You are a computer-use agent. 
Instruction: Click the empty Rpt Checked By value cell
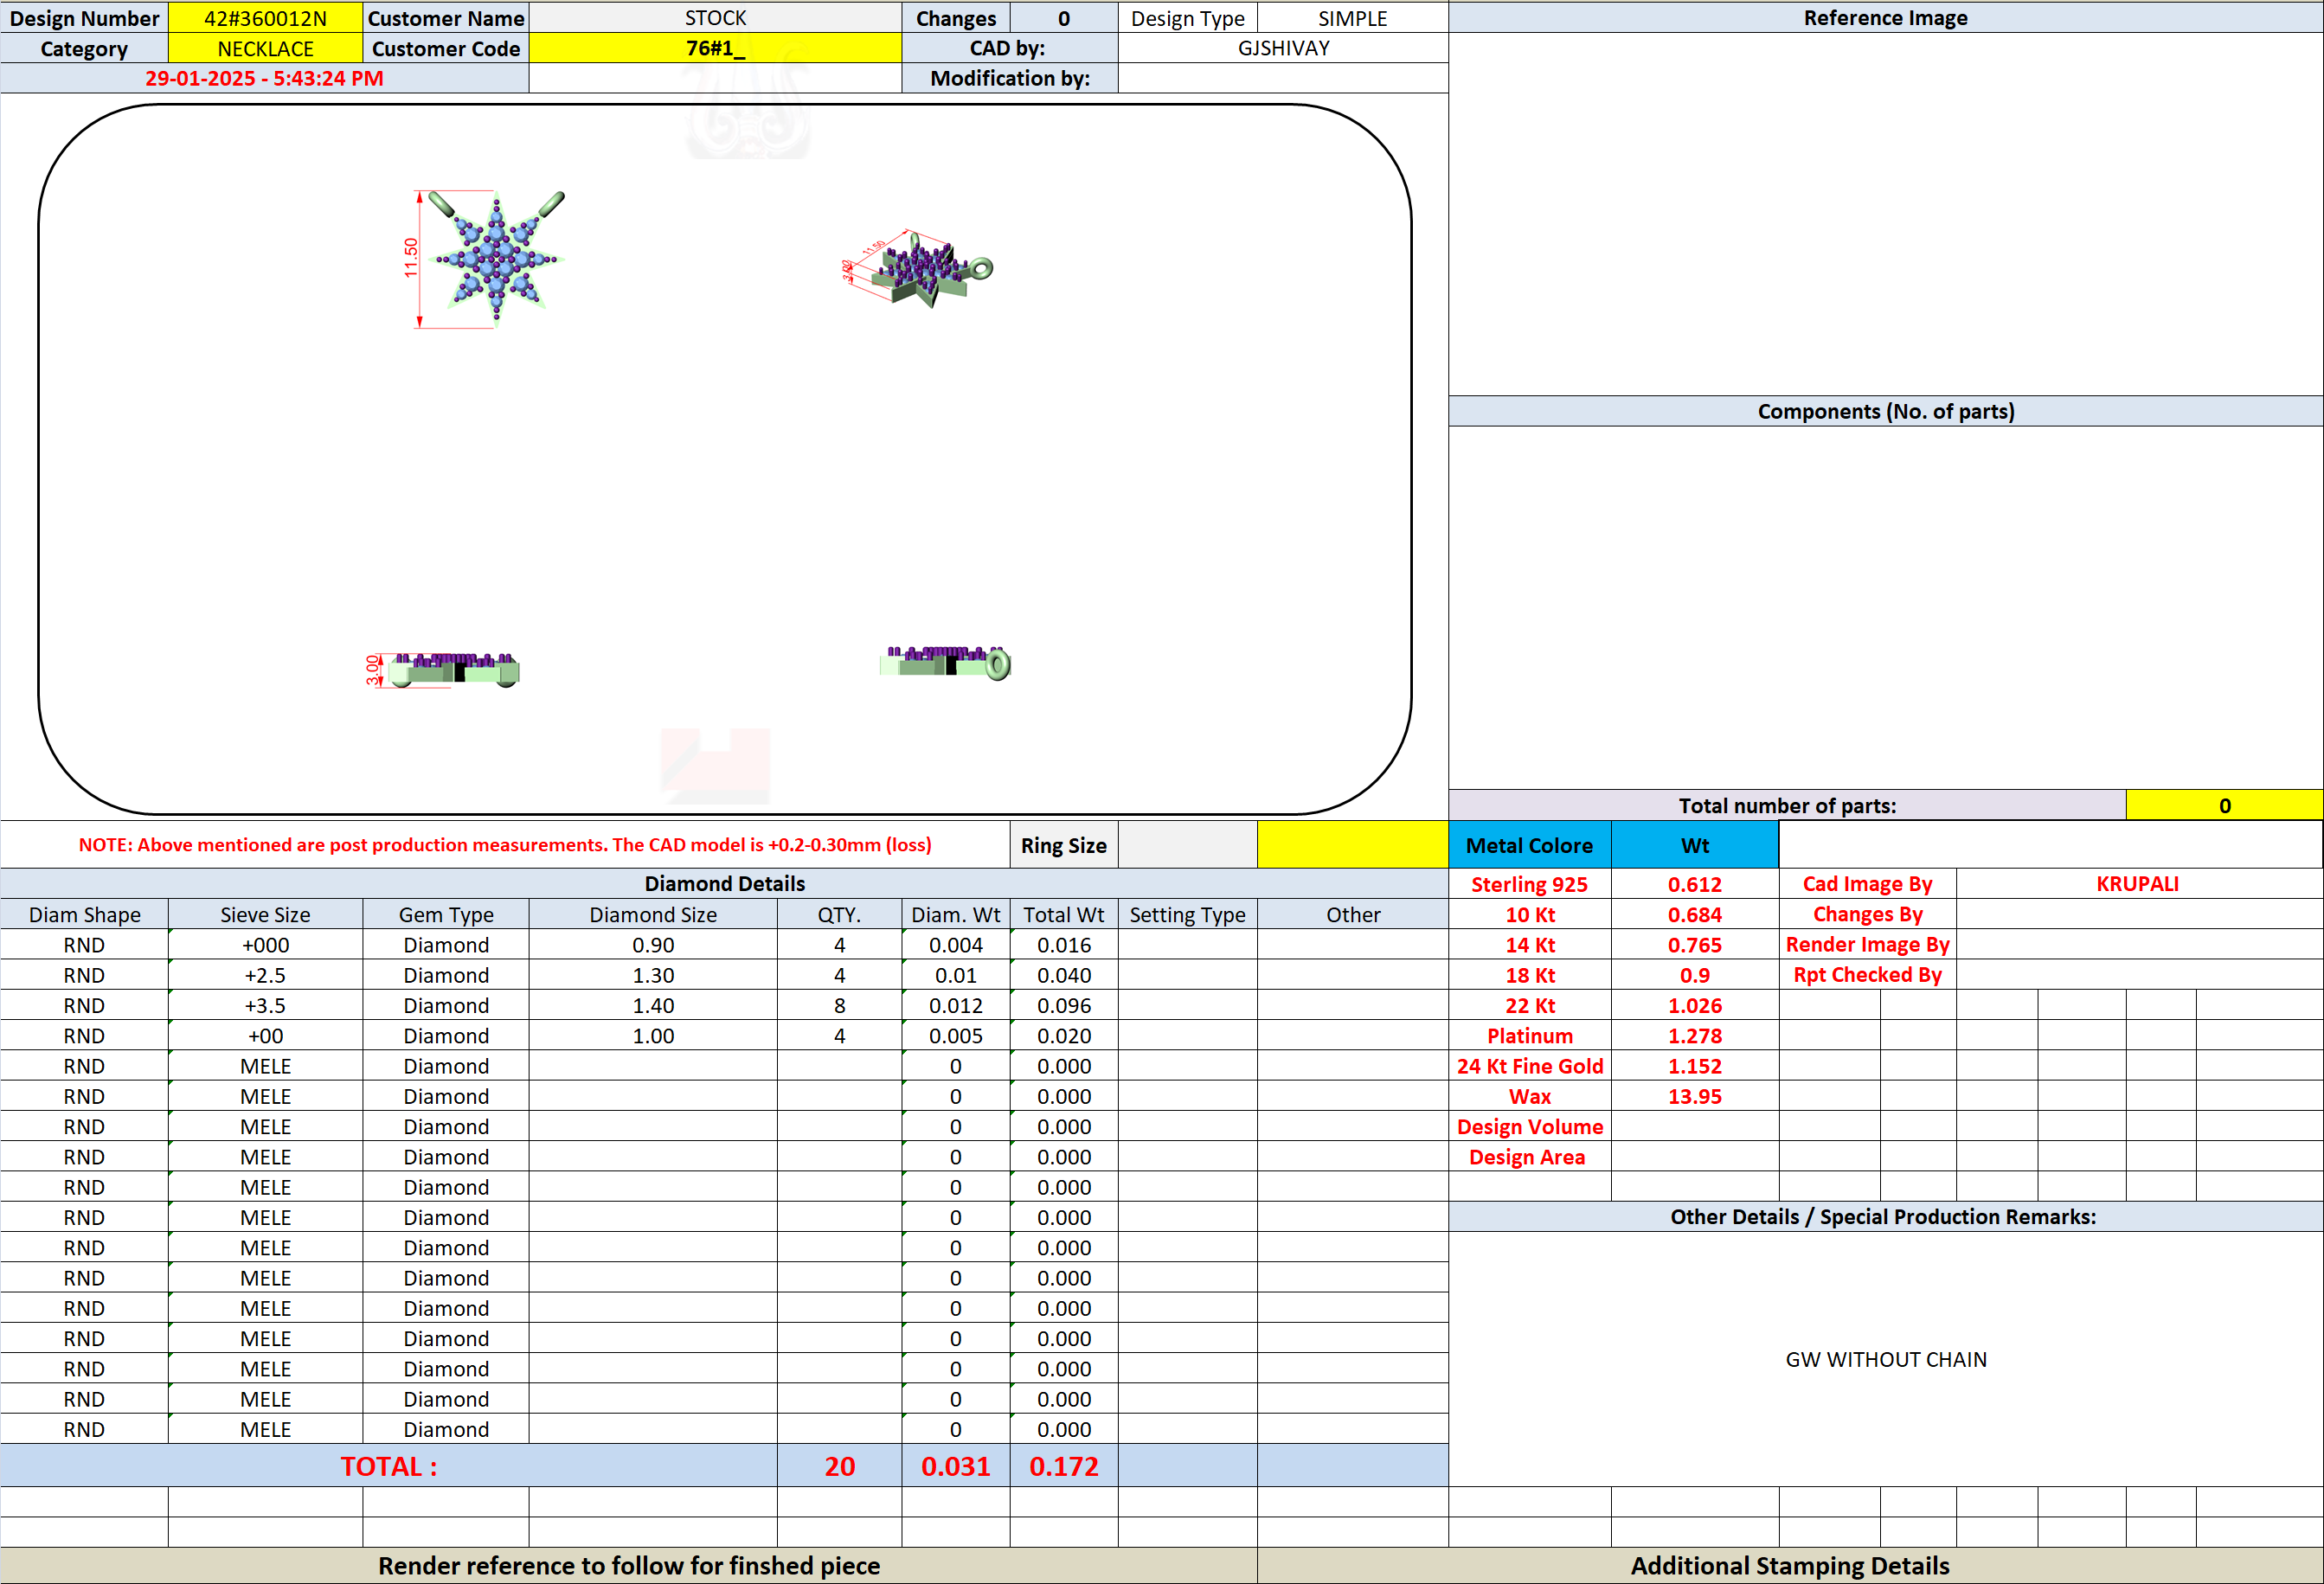coord(2138,975)
